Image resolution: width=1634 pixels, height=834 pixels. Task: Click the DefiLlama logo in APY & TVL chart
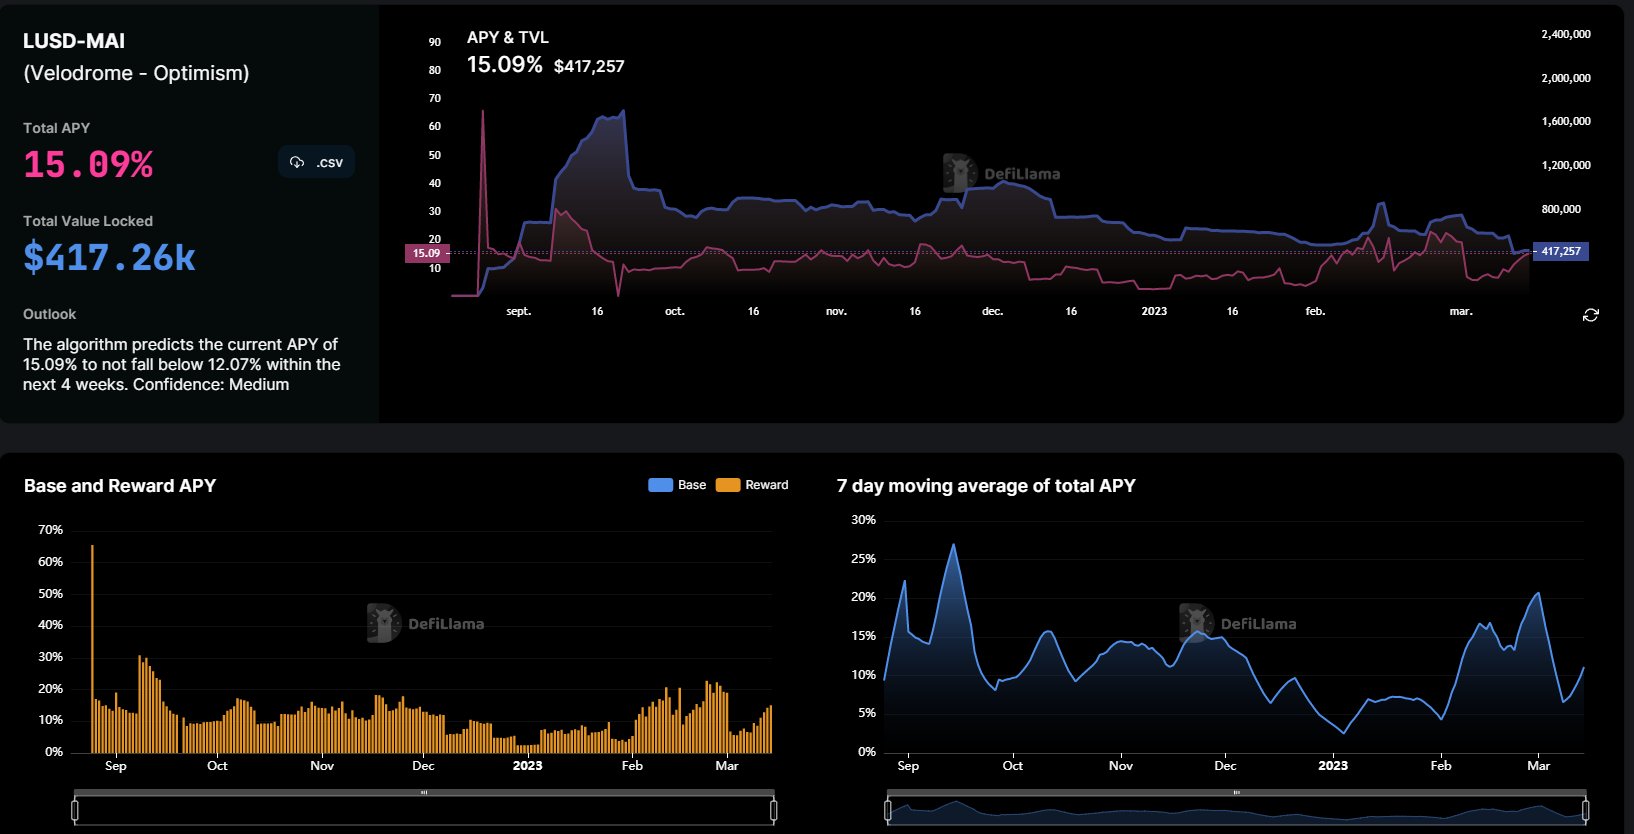[x=960, y=173]
